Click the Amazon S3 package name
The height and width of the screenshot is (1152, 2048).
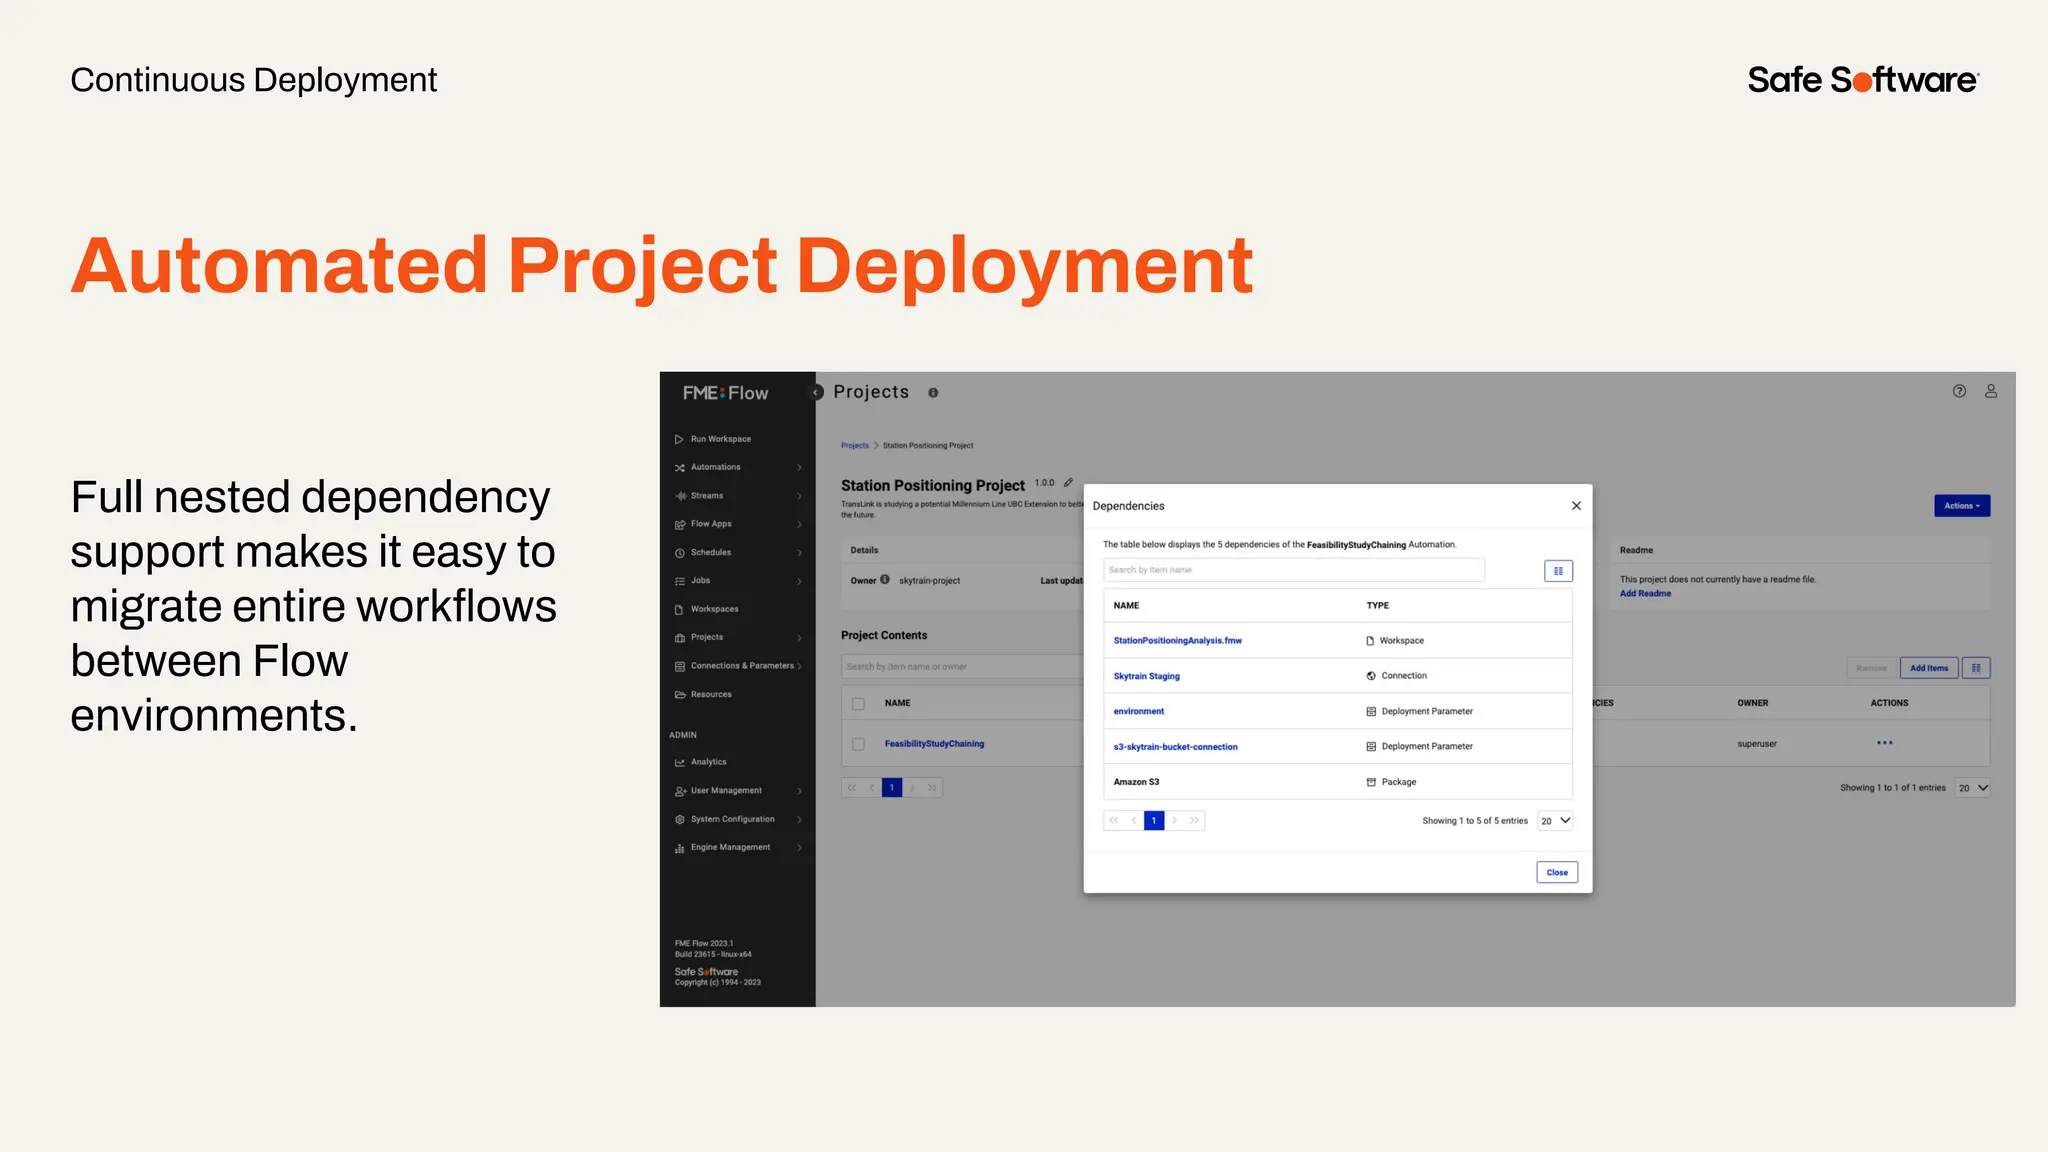pyautogui.click(x=1136, y=782)
